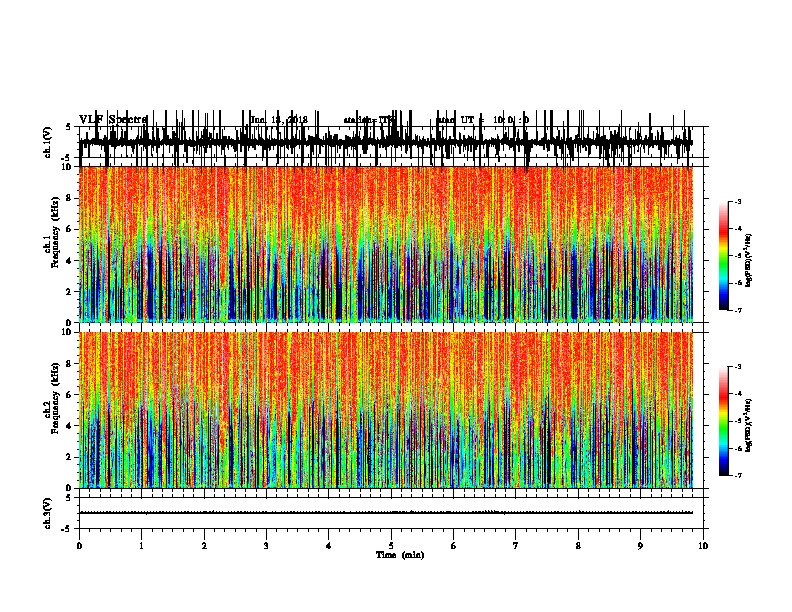Click the '6' kHz tick on ch.2 frequency axis
This screenshot has width=792, height=612.
pyautogui.click(x=69, y=394)
